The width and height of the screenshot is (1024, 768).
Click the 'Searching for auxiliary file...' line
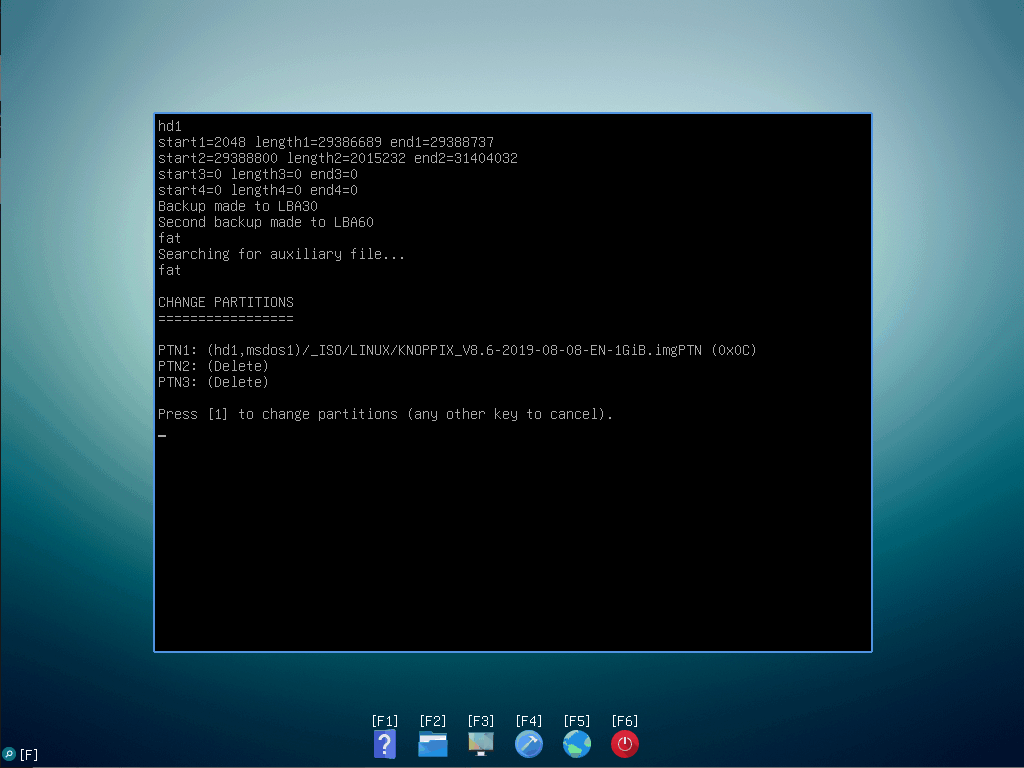pos(282,254)
